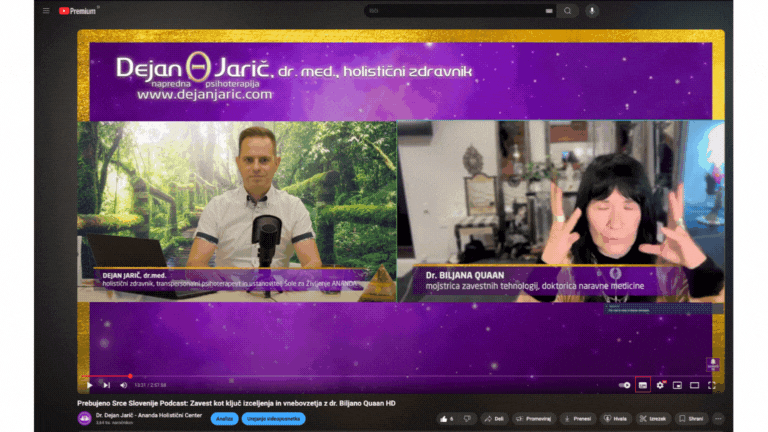The width and height of the screenshot is (768, 432).
Task: Mute the video volume
Action: pyautogui.click(x=124, y=385)
